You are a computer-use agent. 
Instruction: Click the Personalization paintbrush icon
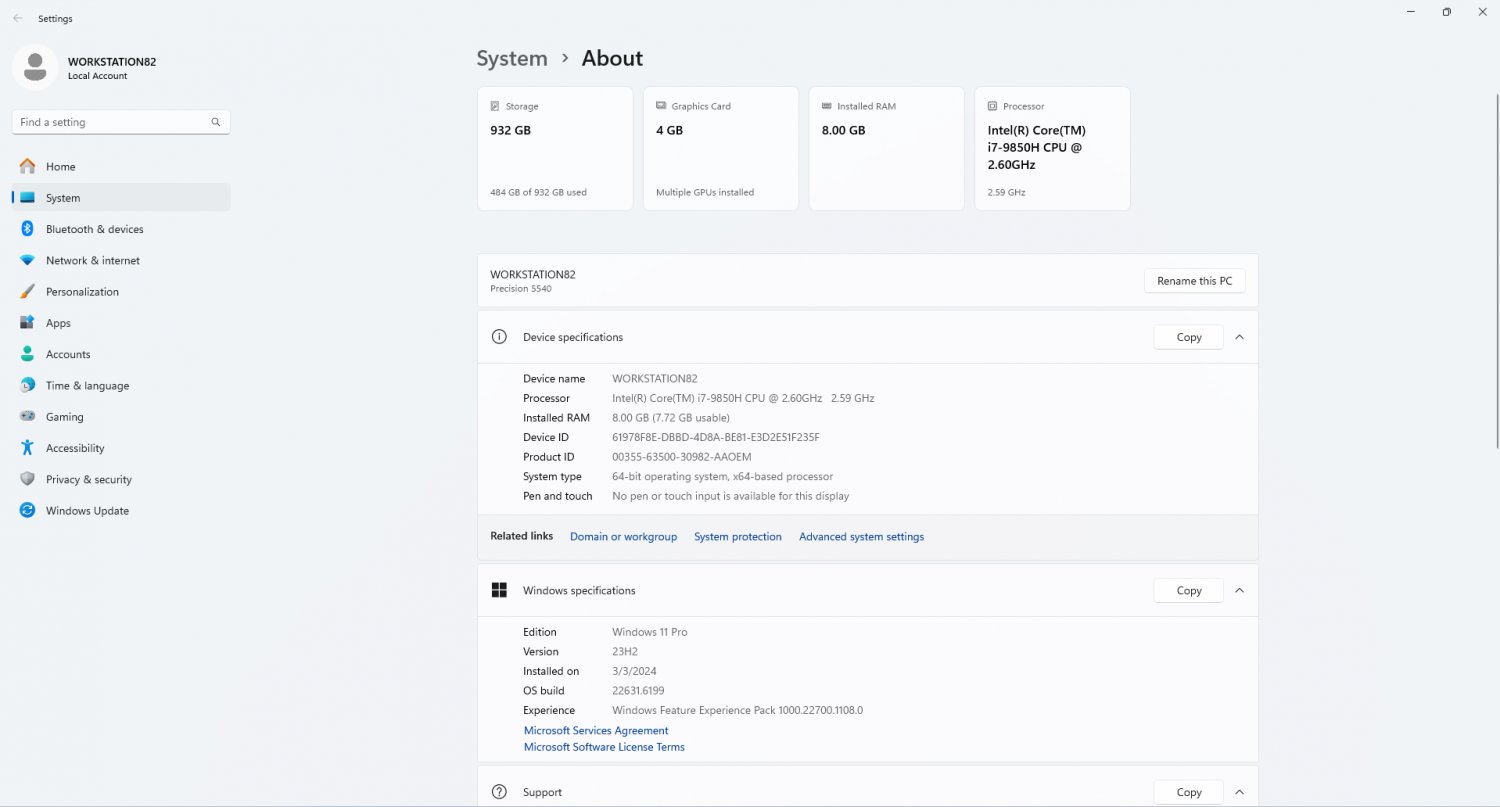point(27,292)
